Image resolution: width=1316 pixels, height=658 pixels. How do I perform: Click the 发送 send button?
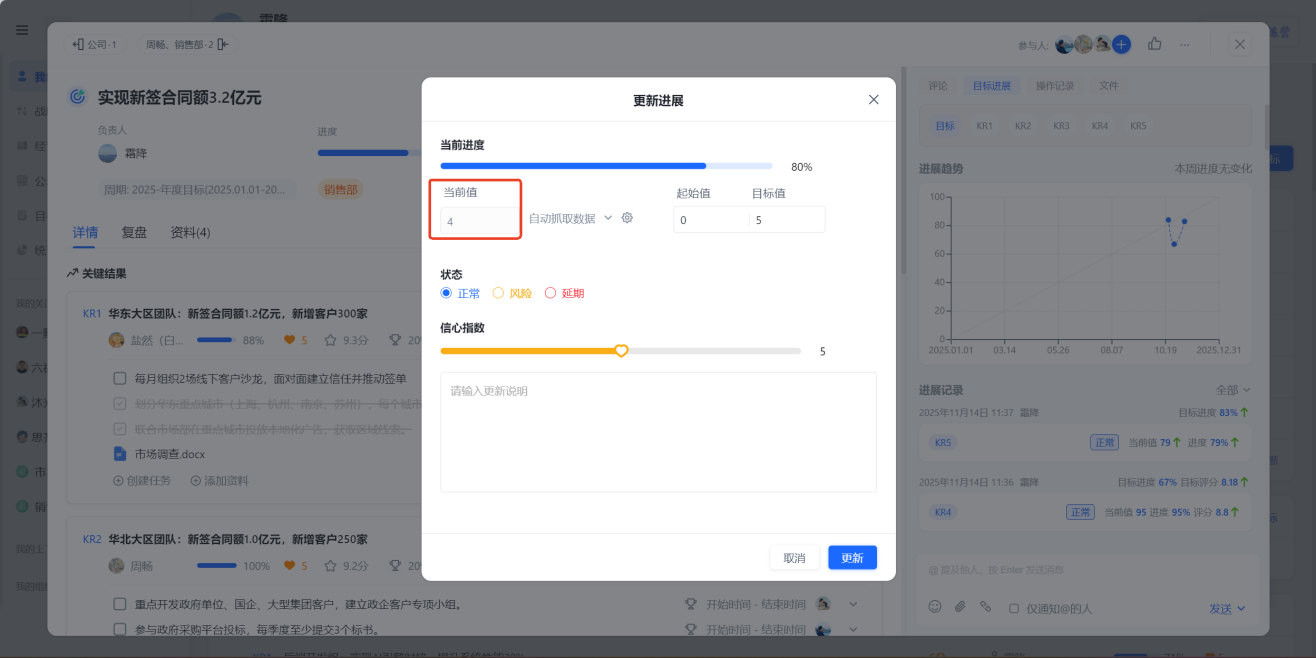click(x=1220, y=608)
